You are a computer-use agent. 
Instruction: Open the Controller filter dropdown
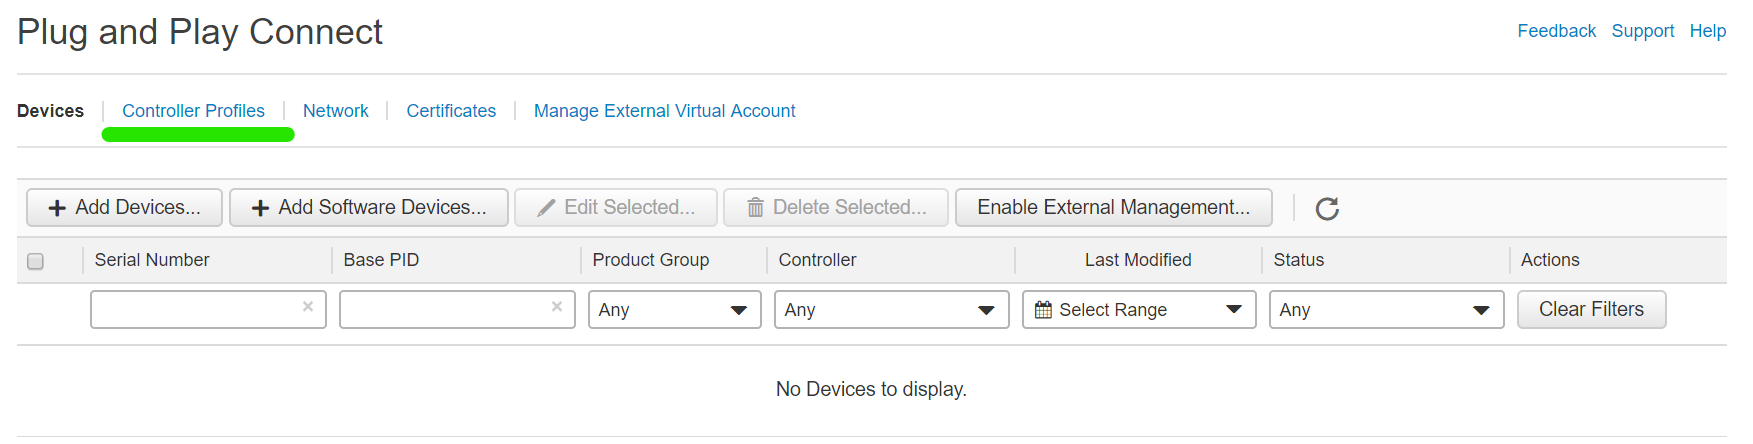point(892,310)
